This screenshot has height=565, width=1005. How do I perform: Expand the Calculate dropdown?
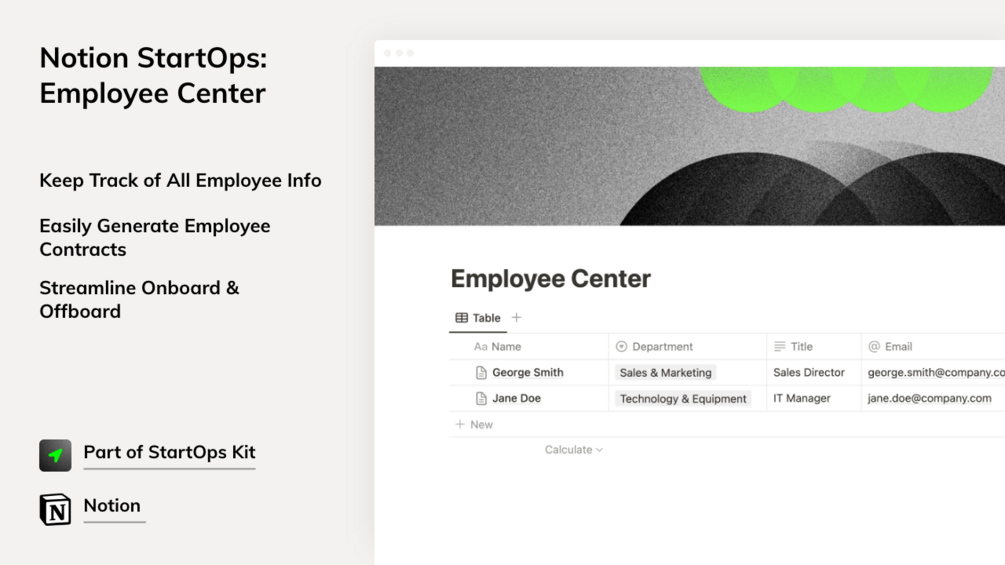(574, 450)
